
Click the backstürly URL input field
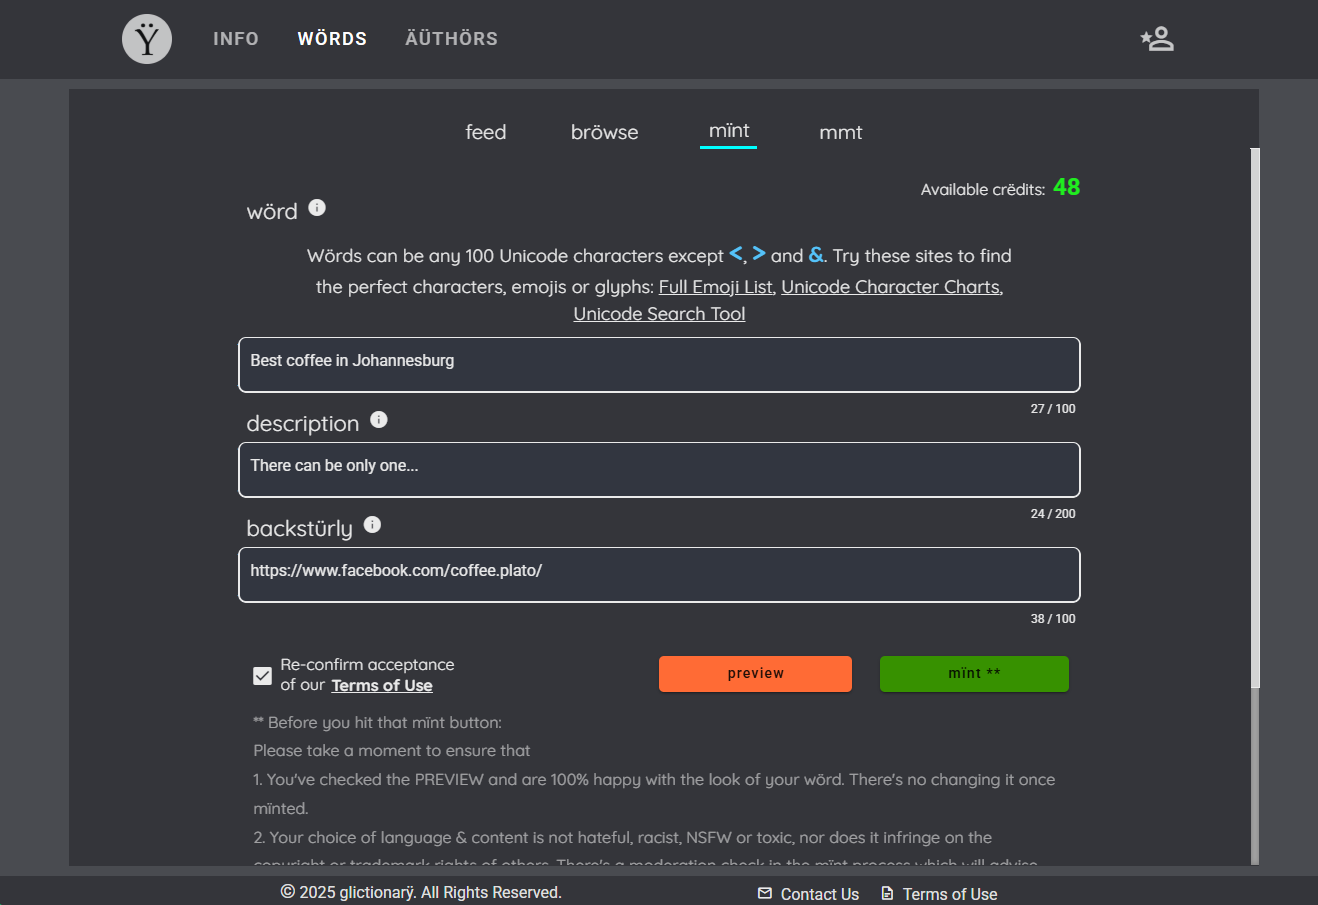pyautogui.click(x=659, y=574)
